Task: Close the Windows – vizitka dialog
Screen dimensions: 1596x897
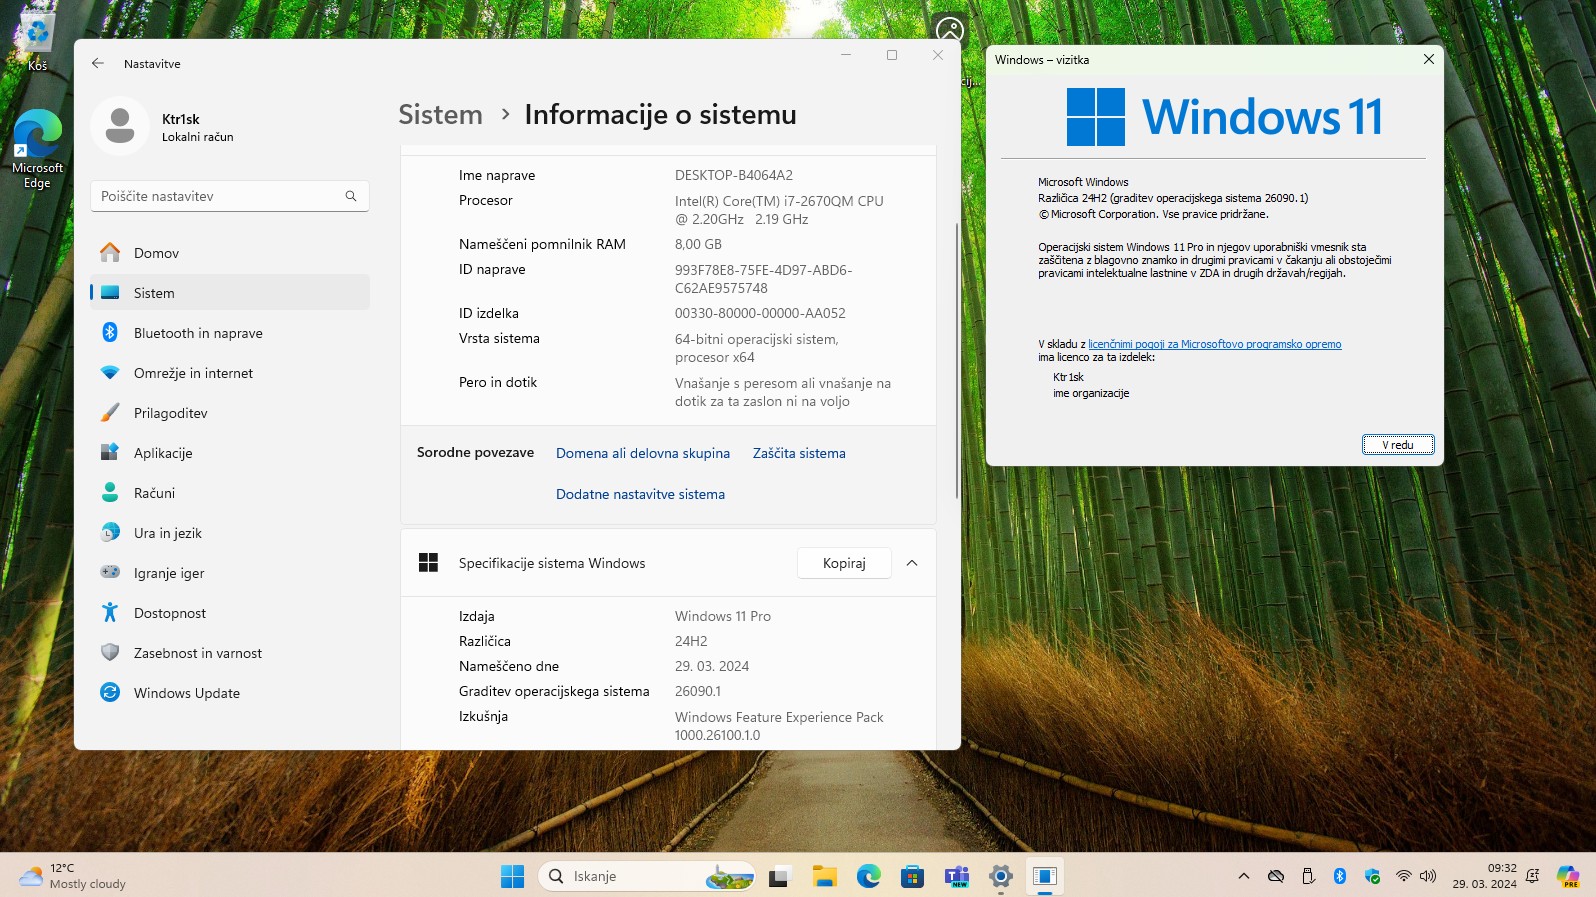Action: (1429, 59)
